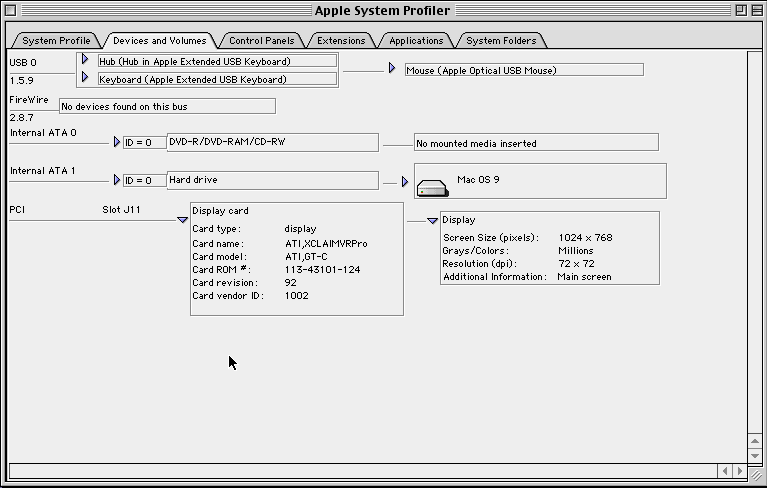Click the Mac OS 9 hard disk icon
This screenshot has height=488, width=767.
point(432,188)
